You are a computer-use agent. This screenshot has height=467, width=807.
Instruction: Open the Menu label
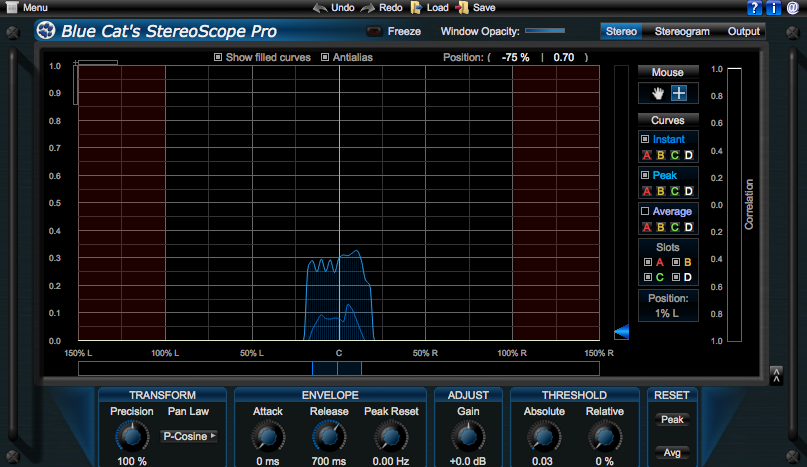tap(35, 8)
